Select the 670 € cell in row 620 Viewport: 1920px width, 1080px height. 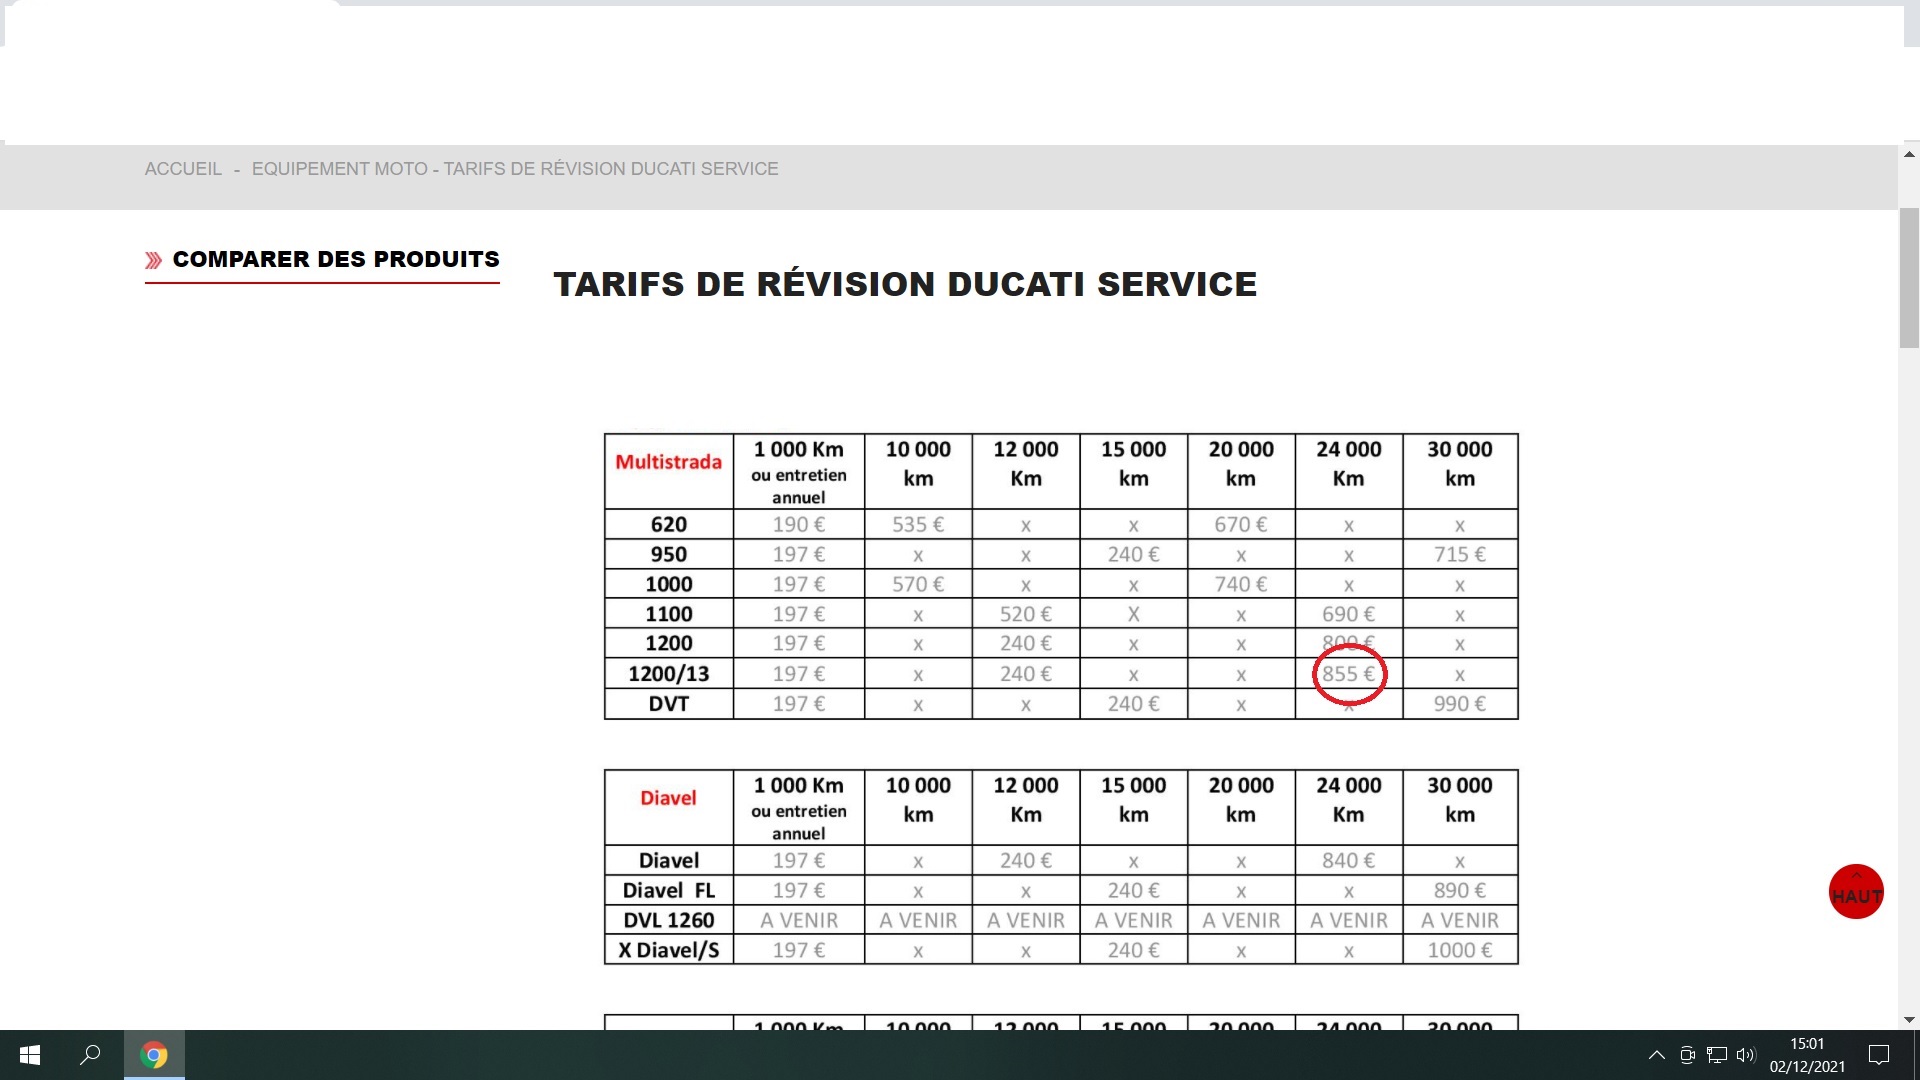(1241, 524)
